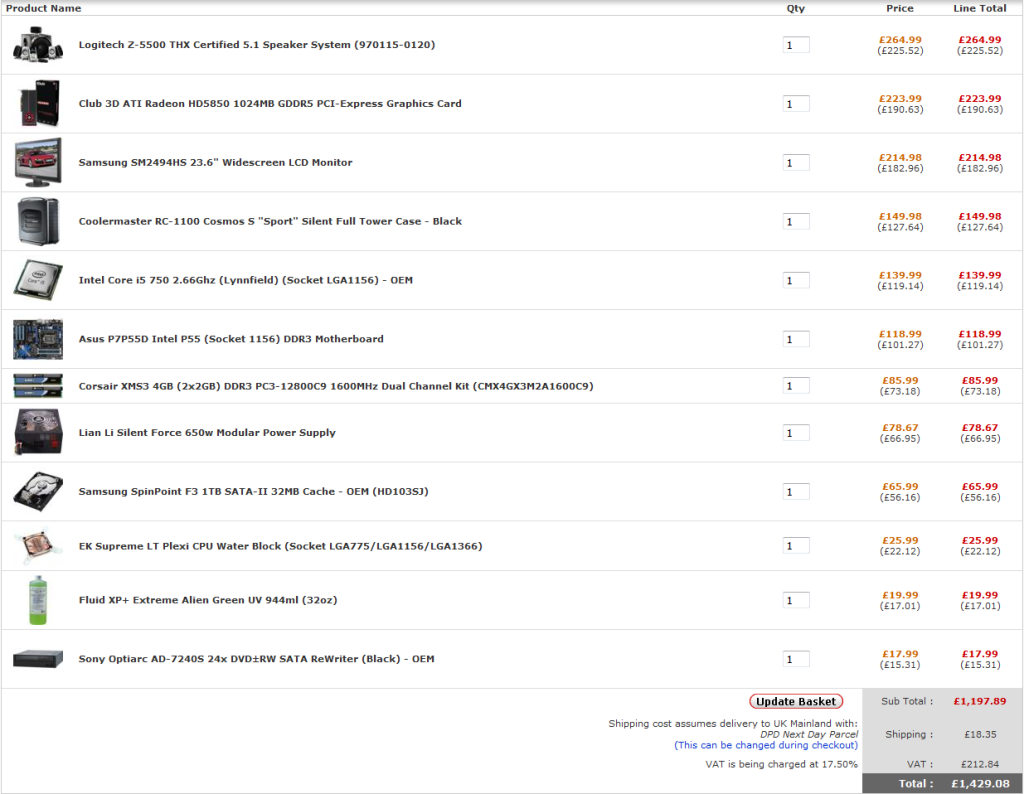This screenshot has height=794, width=1024.
Task: Click the Fluid XP+ green bottle image
Action: [38, 600]
